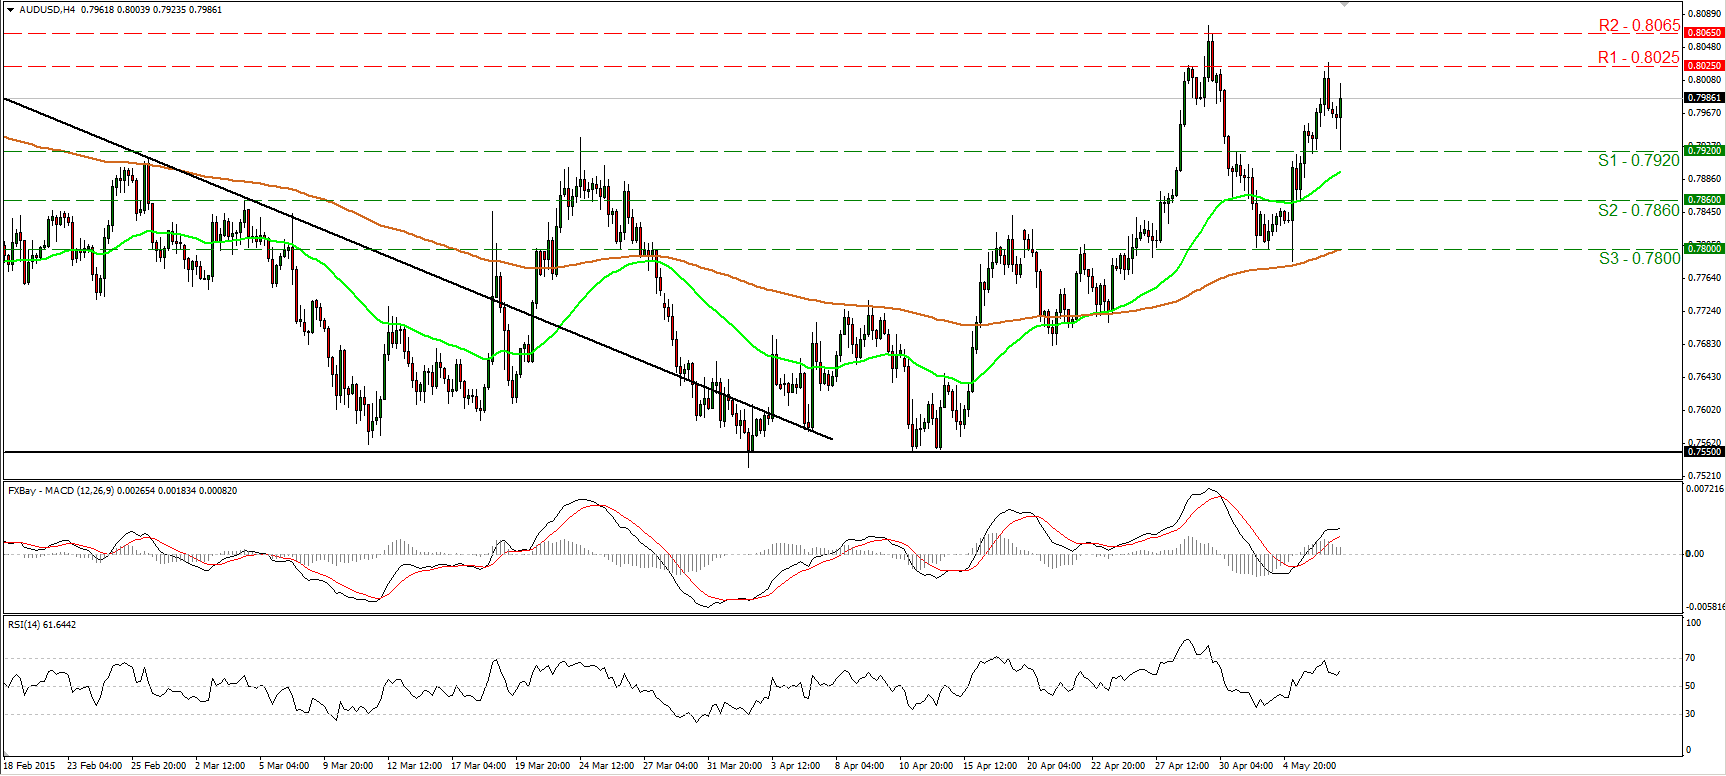Click the R2 - 0.8065 resistance label
The width and height of the screenshot is (1726, 776).
tap(1639, 26)
